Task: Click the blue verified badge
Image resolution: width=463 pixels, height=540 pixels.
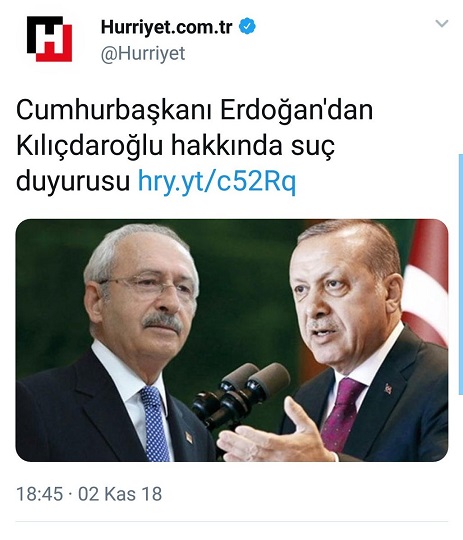Action: (x=247, y=27)
